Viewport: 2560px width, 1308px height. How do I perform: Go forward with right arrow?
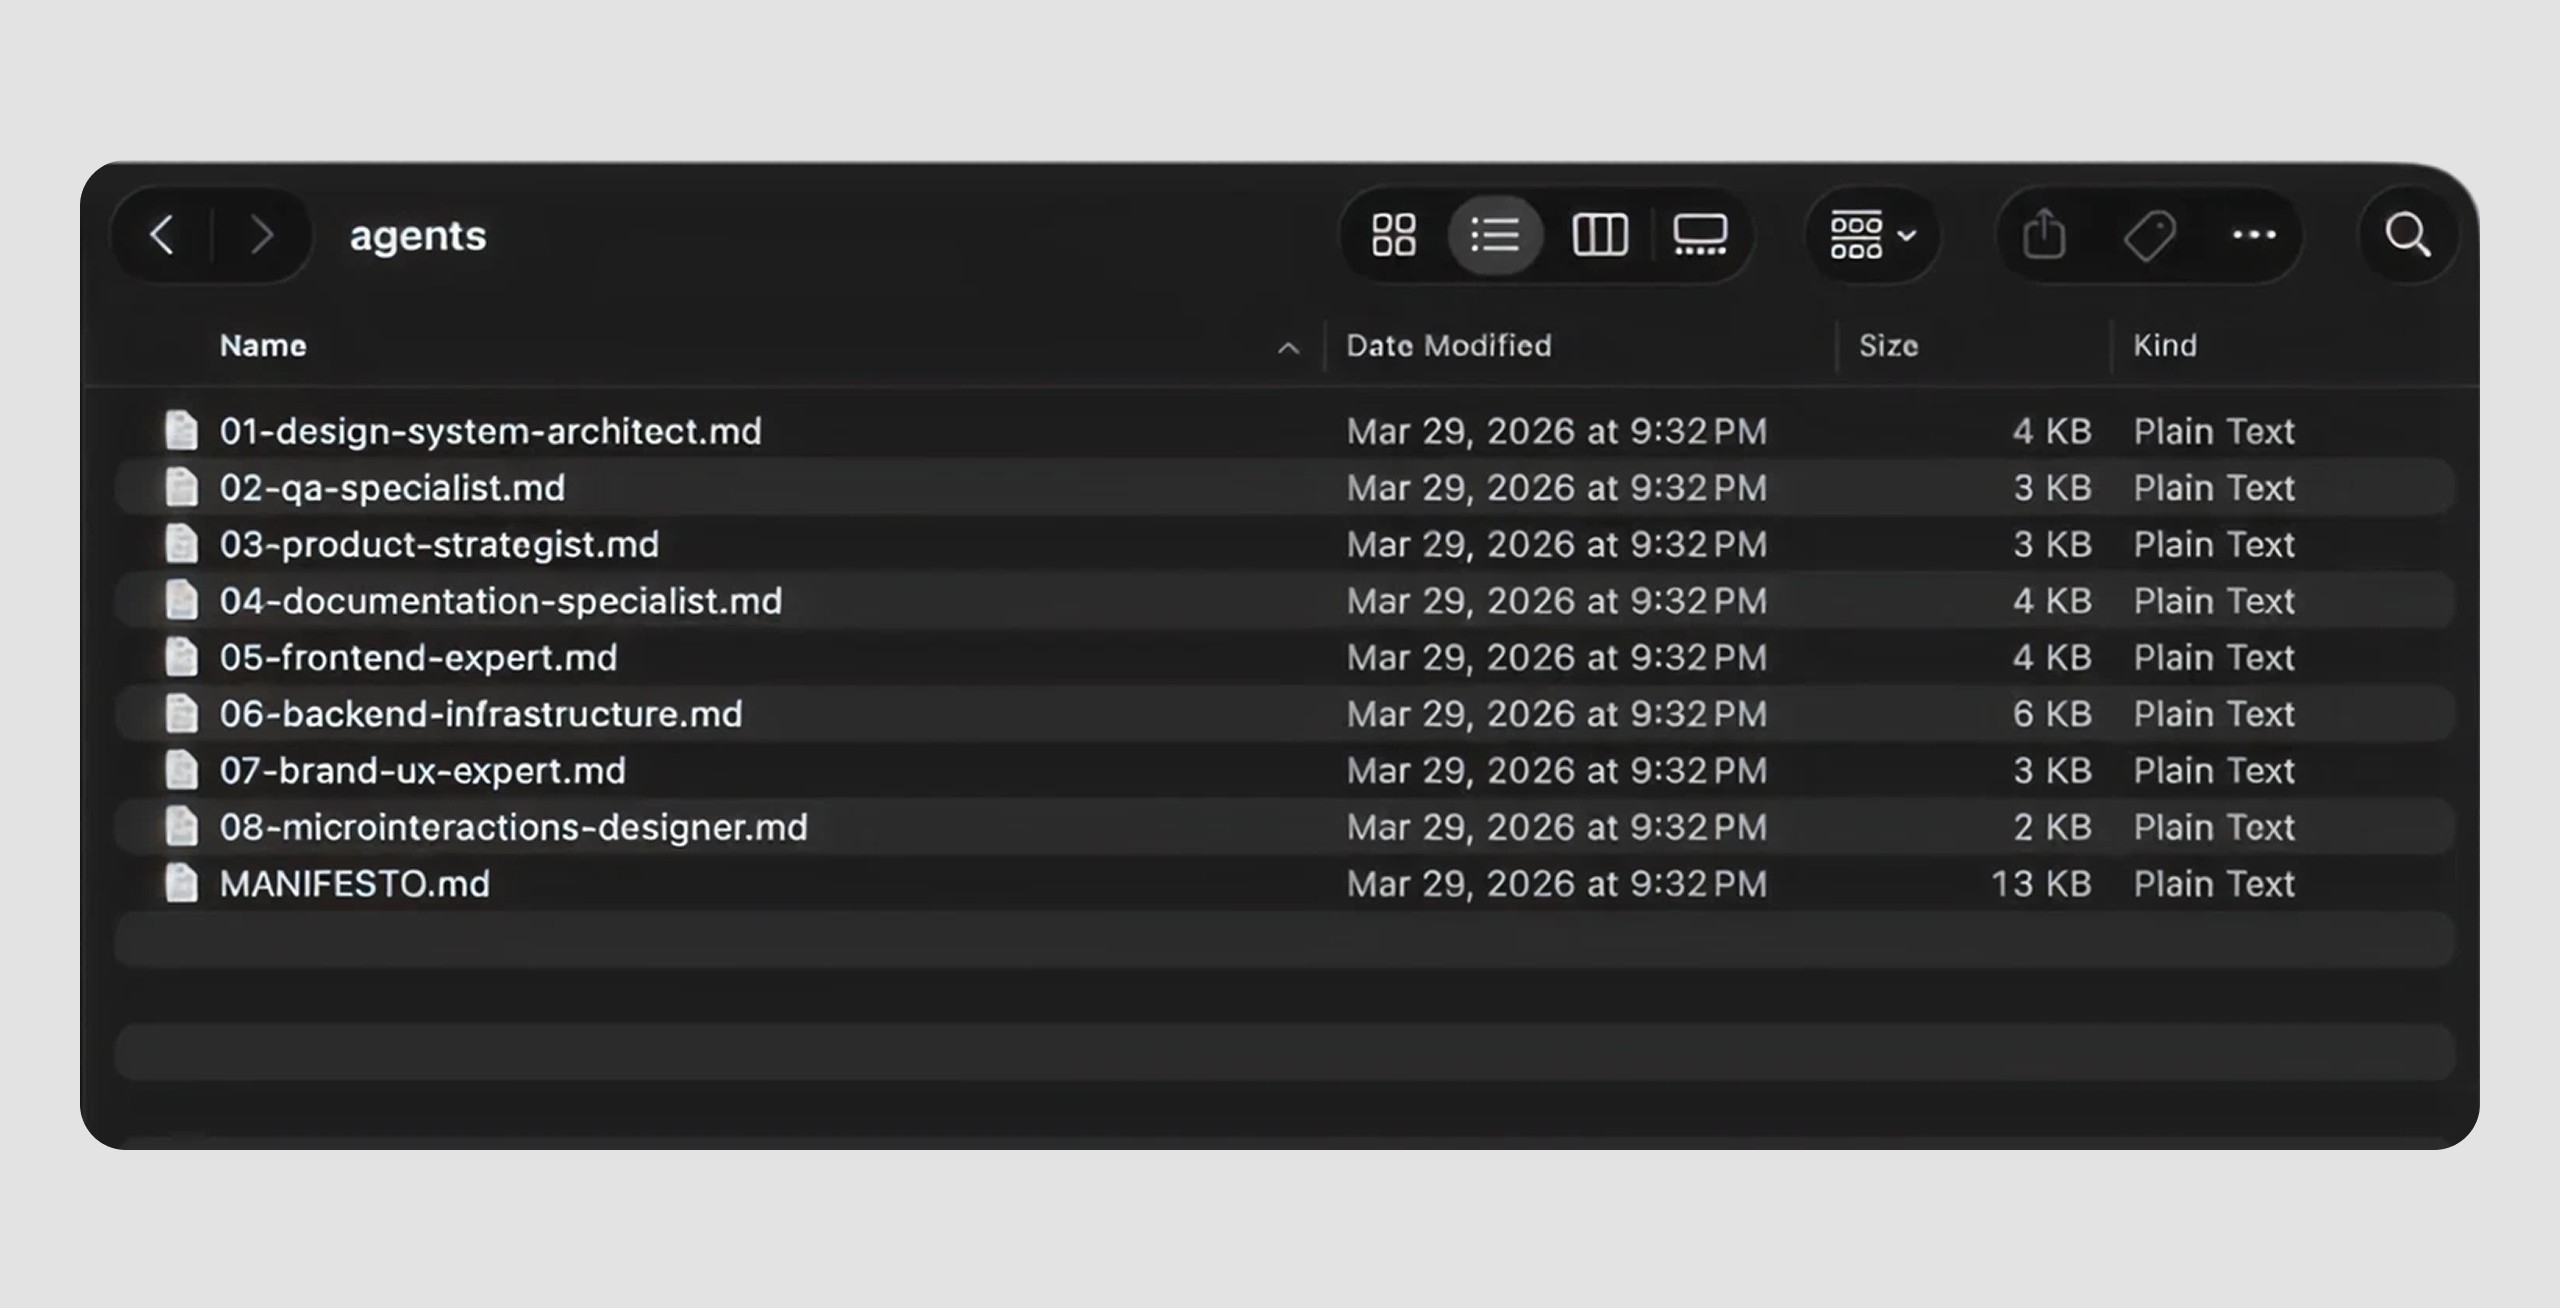(x=262, y=235)
